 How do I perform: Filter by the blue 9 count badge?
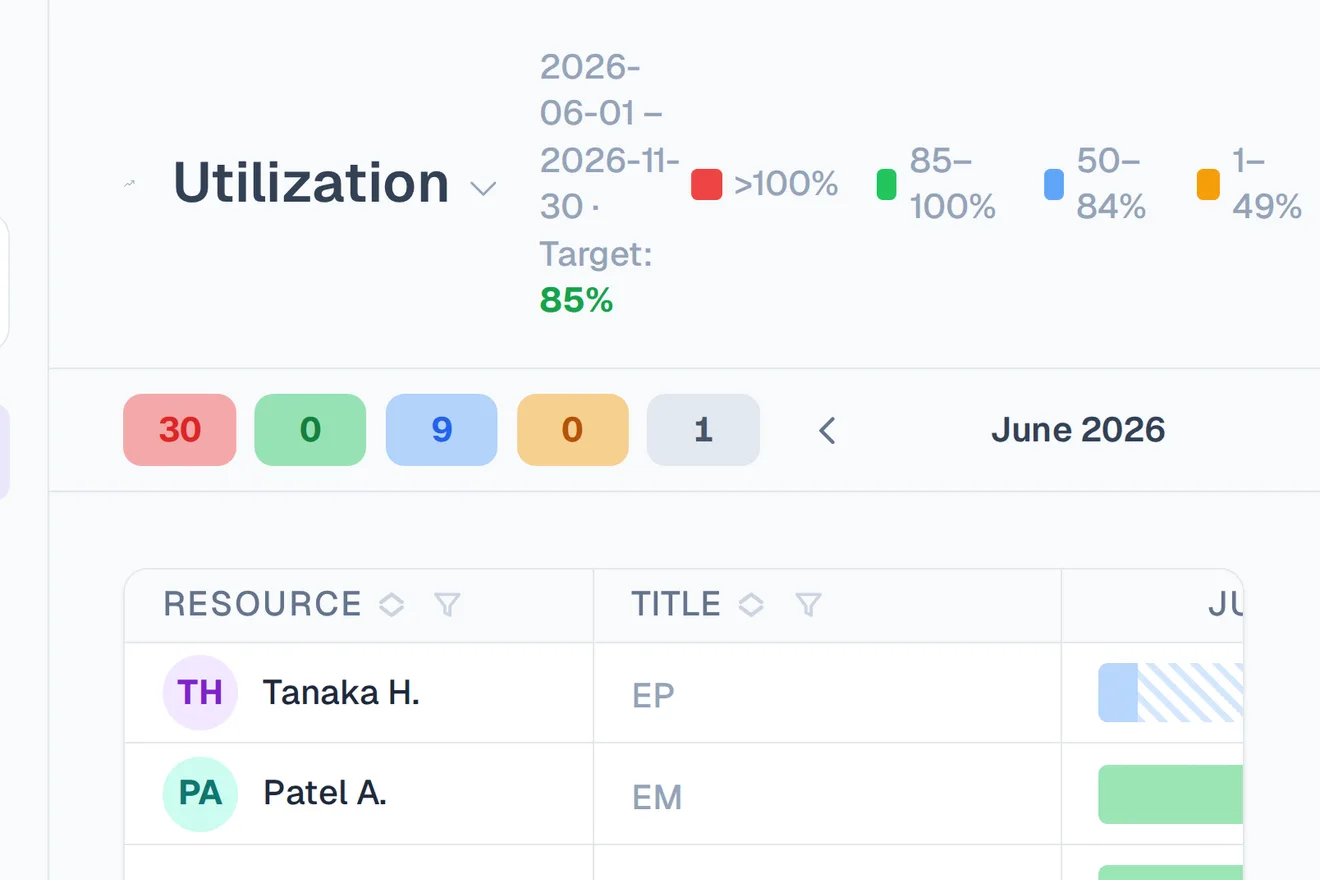441,430
